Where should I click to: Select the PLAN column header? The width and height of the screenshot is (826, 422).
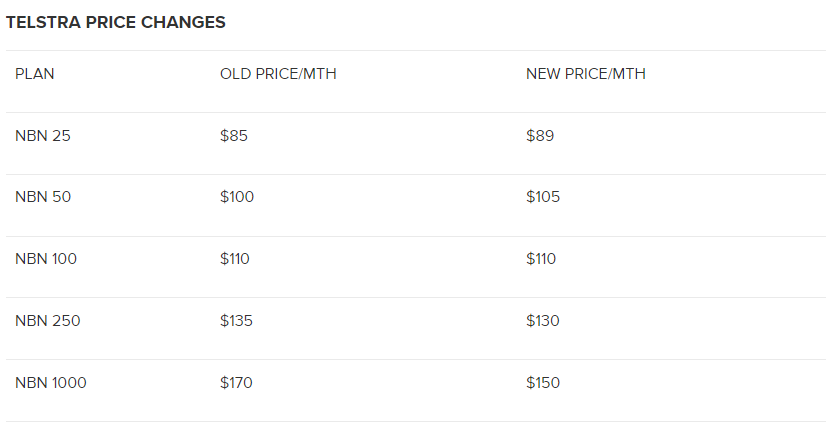click(34, 74)
